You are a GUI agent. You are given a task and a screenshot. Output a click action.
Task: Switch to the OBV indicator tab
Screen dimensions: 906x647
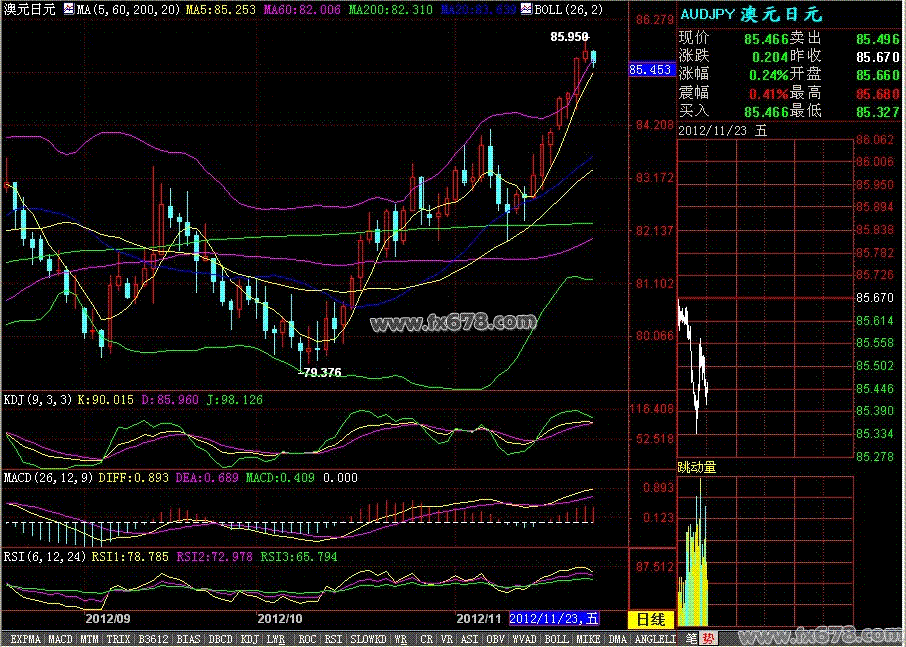tap(495, 638)
